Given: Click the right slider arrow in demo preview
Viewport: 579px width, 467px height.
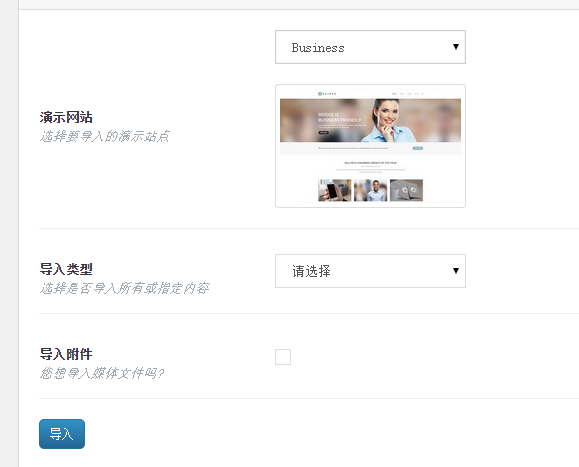Looking at the screenshot, I should tap(456, 120).
